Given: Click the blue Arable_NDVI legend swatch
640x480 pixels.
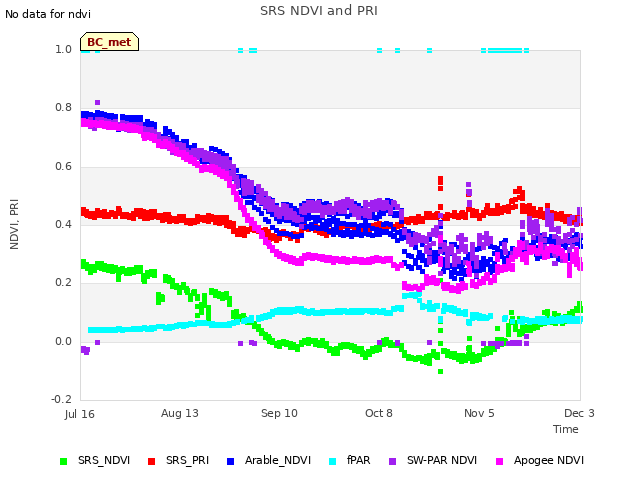Looking at the screenshot, I should 230,461.
